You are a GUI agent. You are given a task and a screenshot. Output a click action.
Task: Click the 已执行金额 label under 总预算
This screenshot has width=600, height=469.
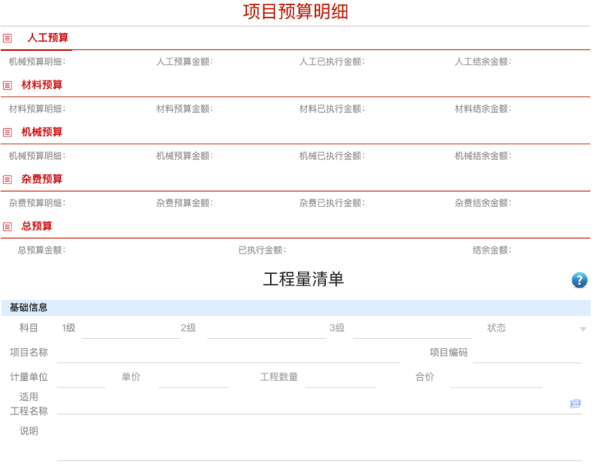[262, 250]
